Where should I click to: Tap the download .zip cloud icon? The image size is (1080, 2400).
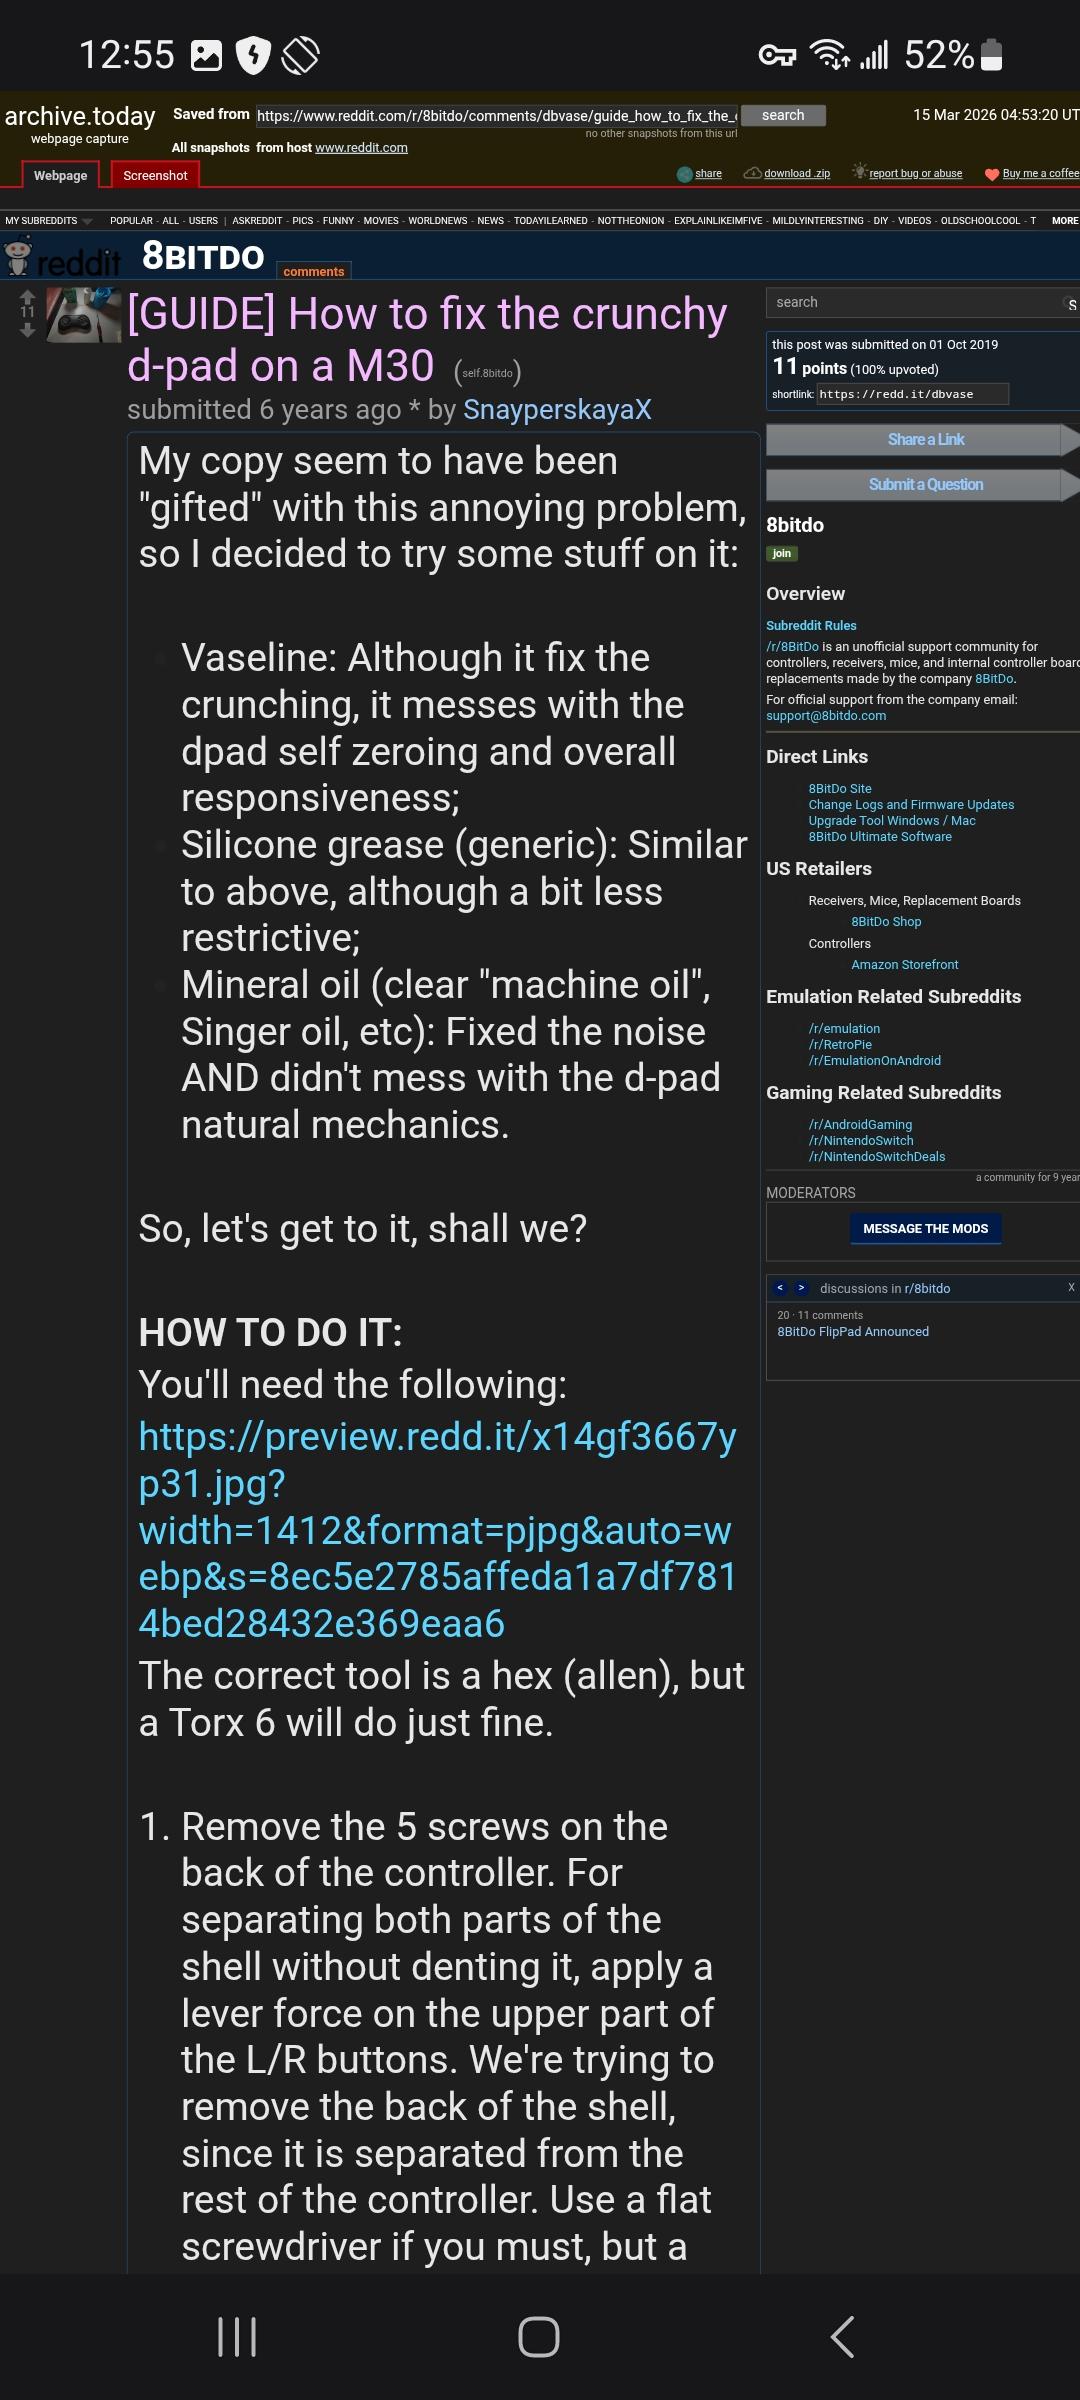tap(752, 173)
